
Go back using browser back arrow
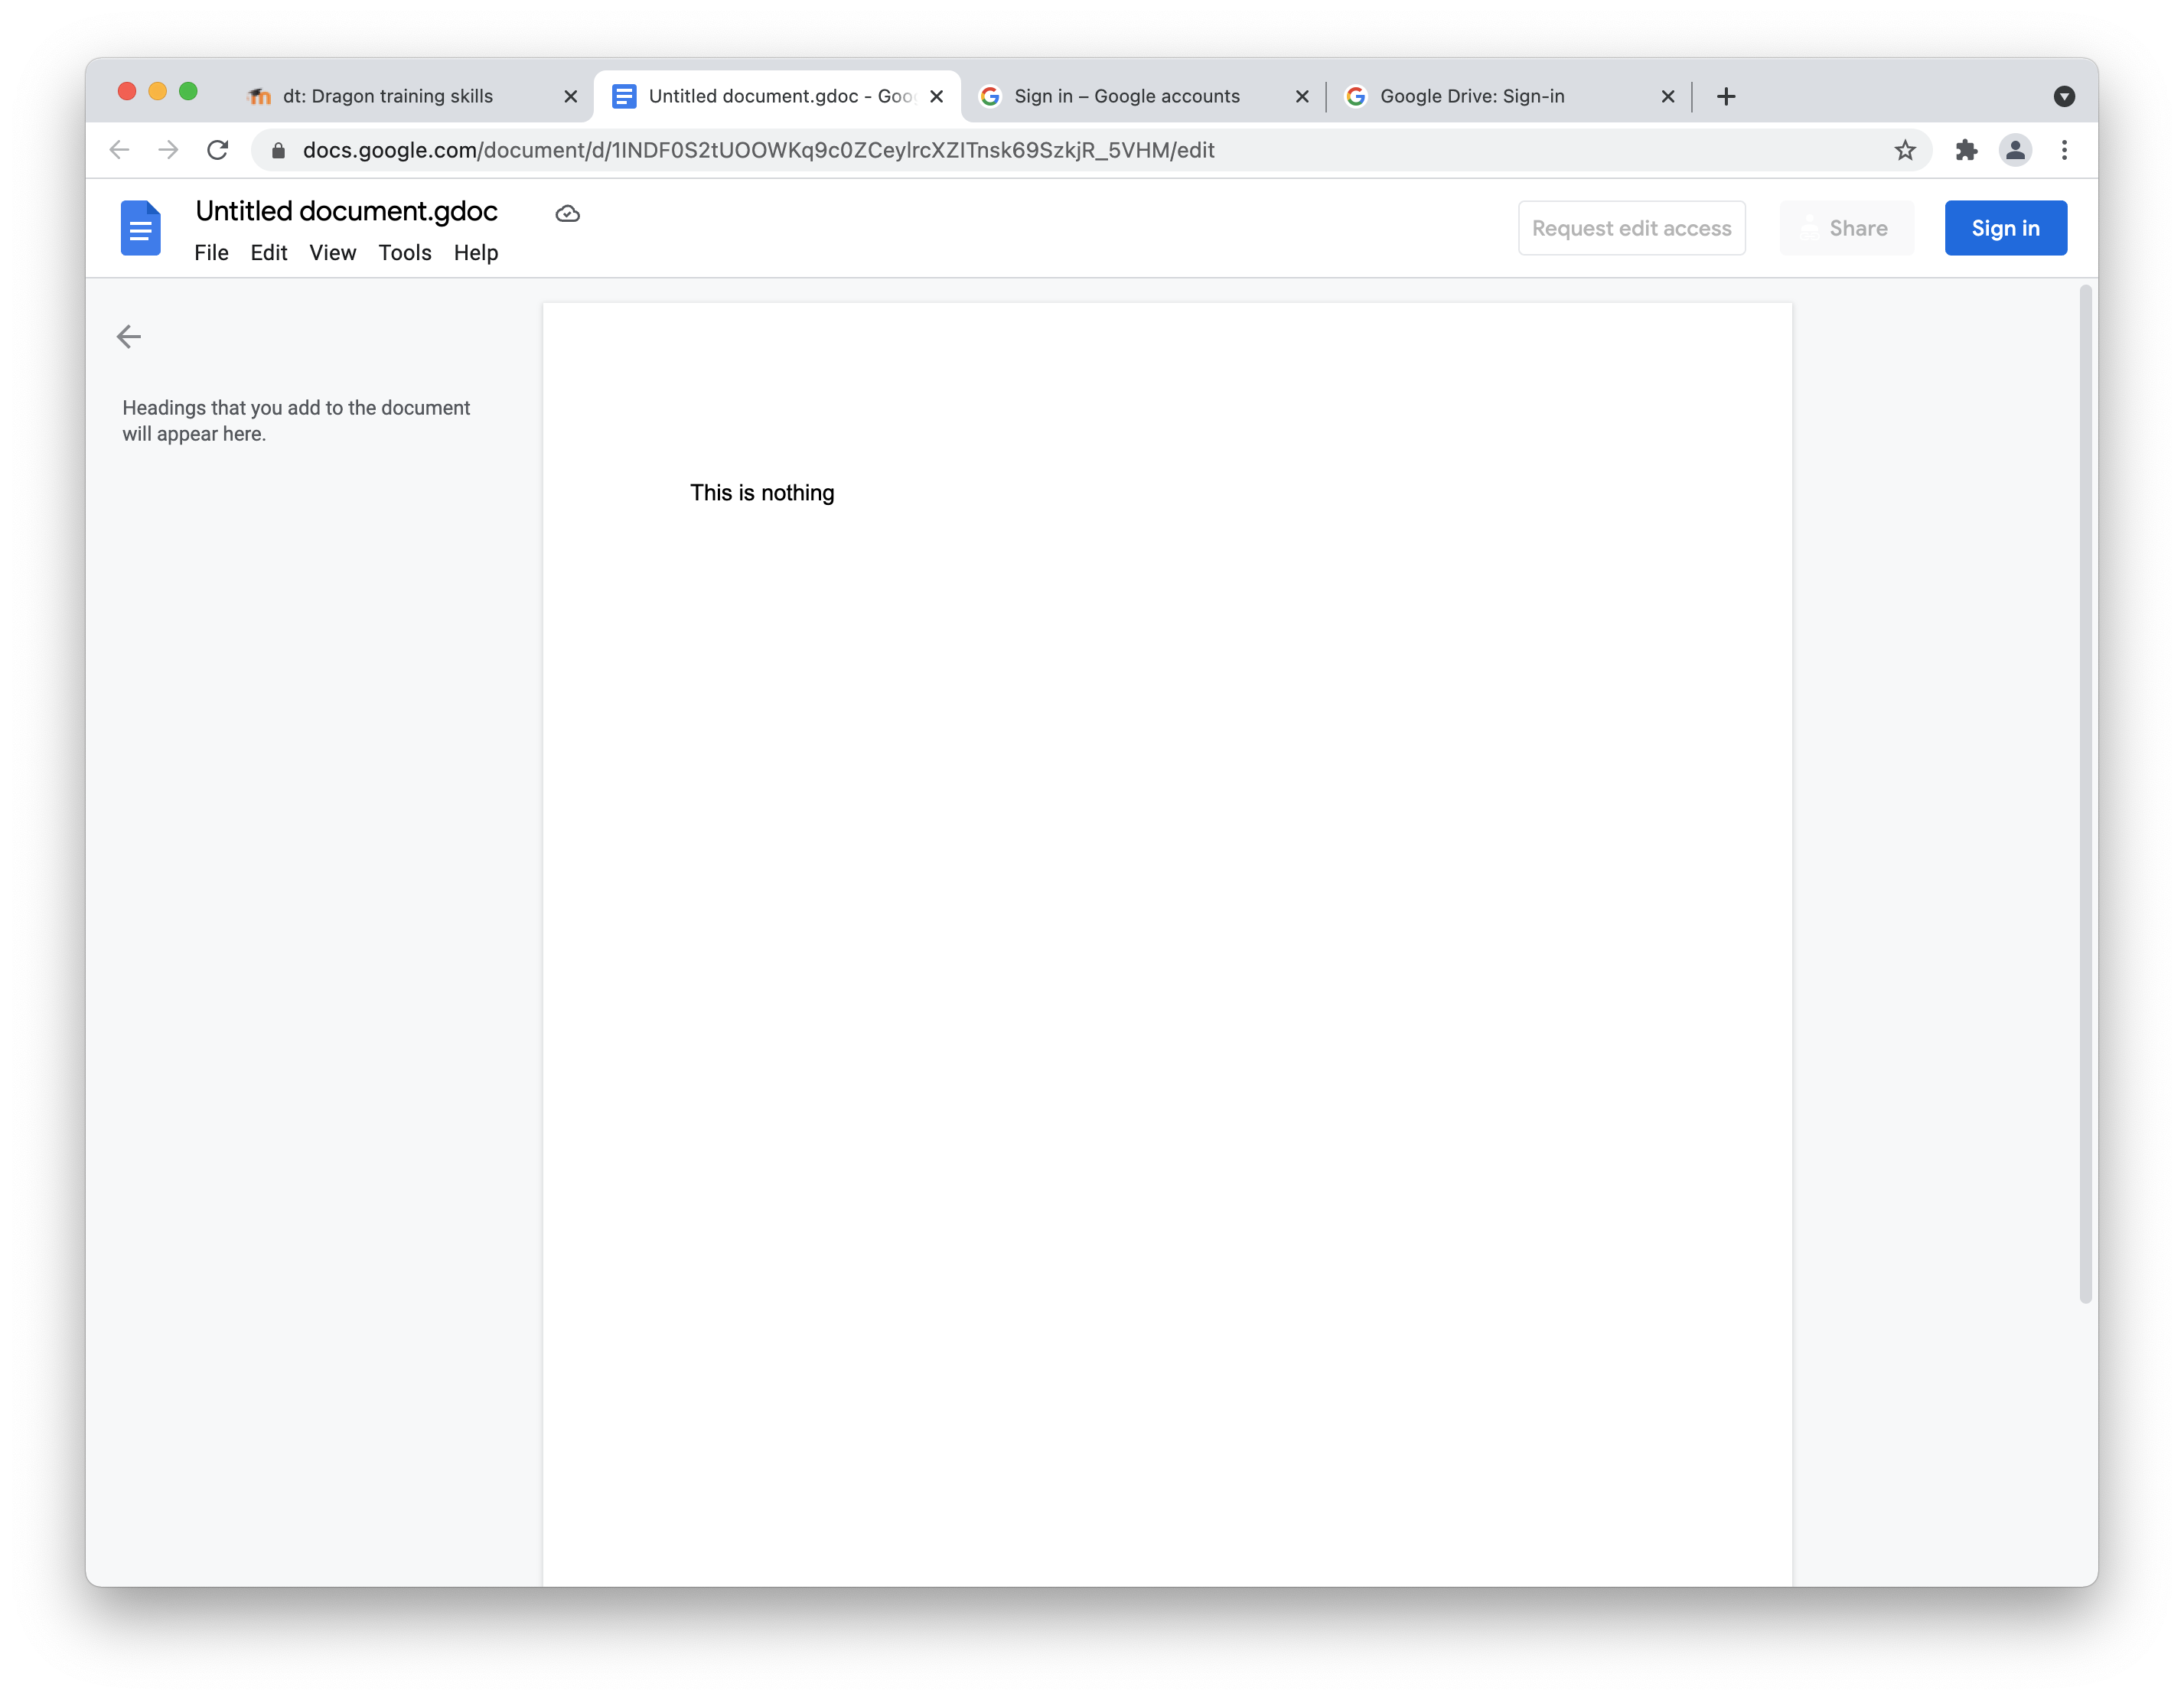119,150
